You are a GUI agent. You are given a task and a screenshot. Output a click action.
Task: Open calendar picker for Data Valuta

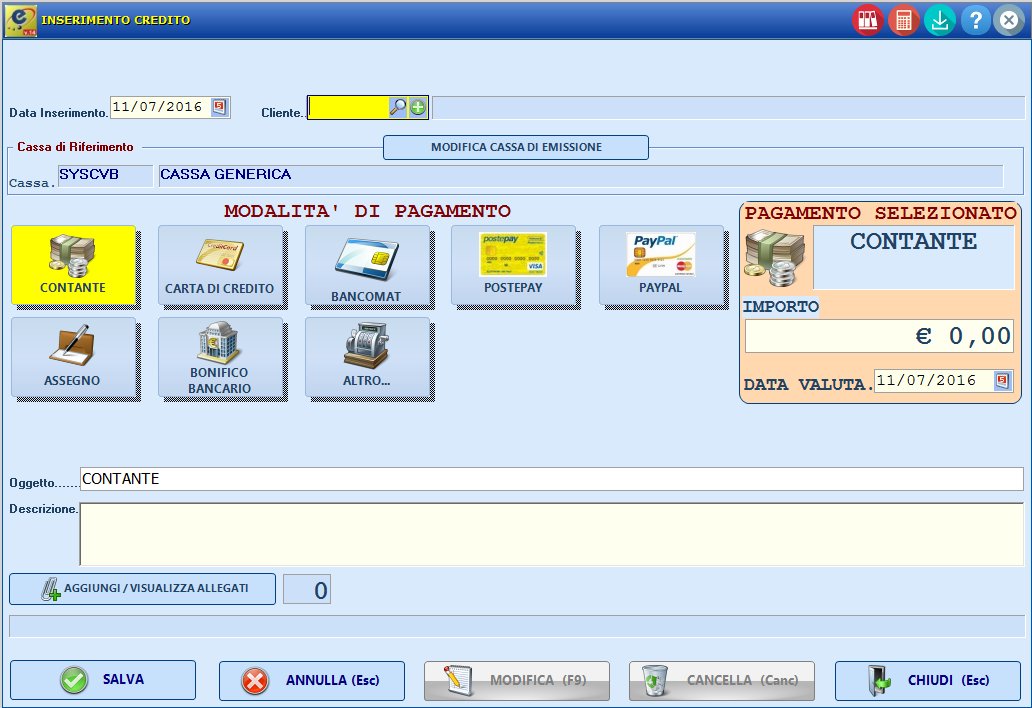tap(1002, 381)
